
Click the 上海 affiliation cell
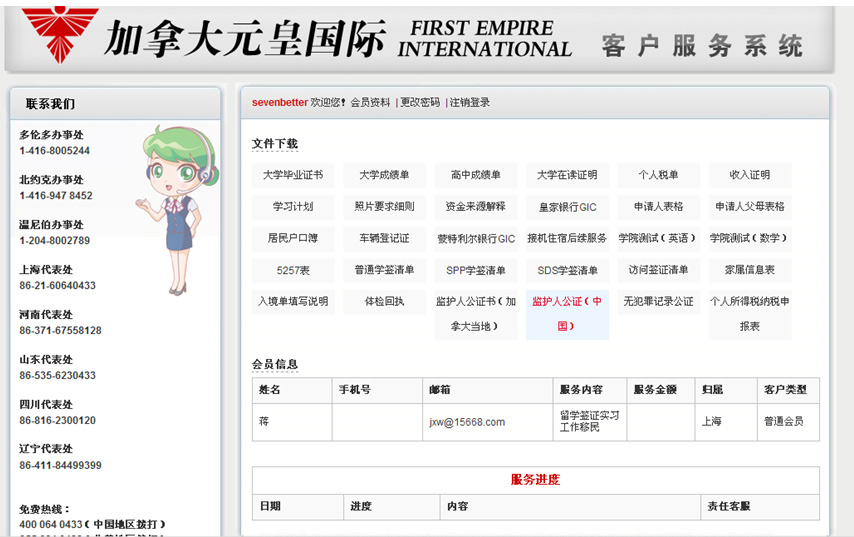(726, 422)
